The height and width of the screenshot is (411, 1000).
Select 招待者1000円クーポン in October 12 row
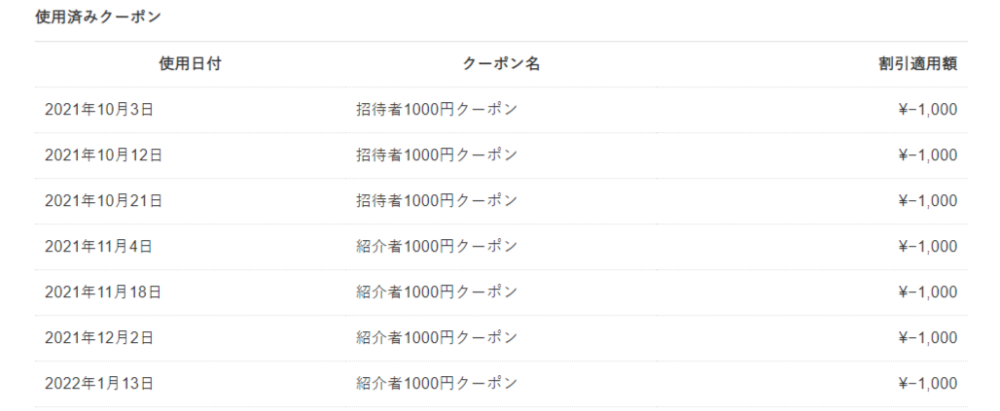[x=436, y=155]
